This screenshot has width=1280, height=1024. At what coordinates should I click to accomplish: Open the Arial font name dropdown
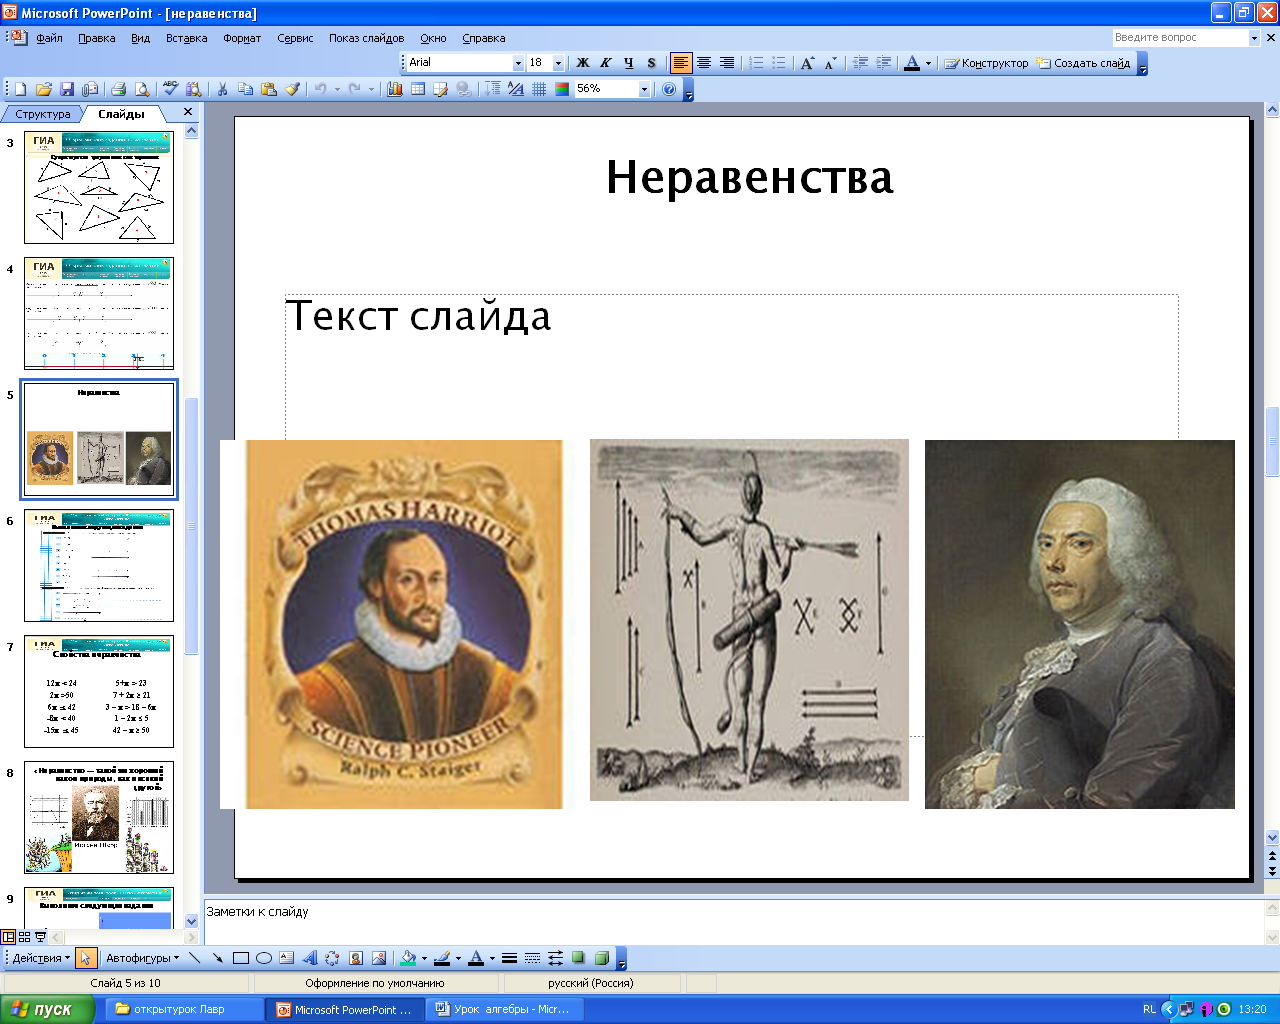[x=518, y=63]
